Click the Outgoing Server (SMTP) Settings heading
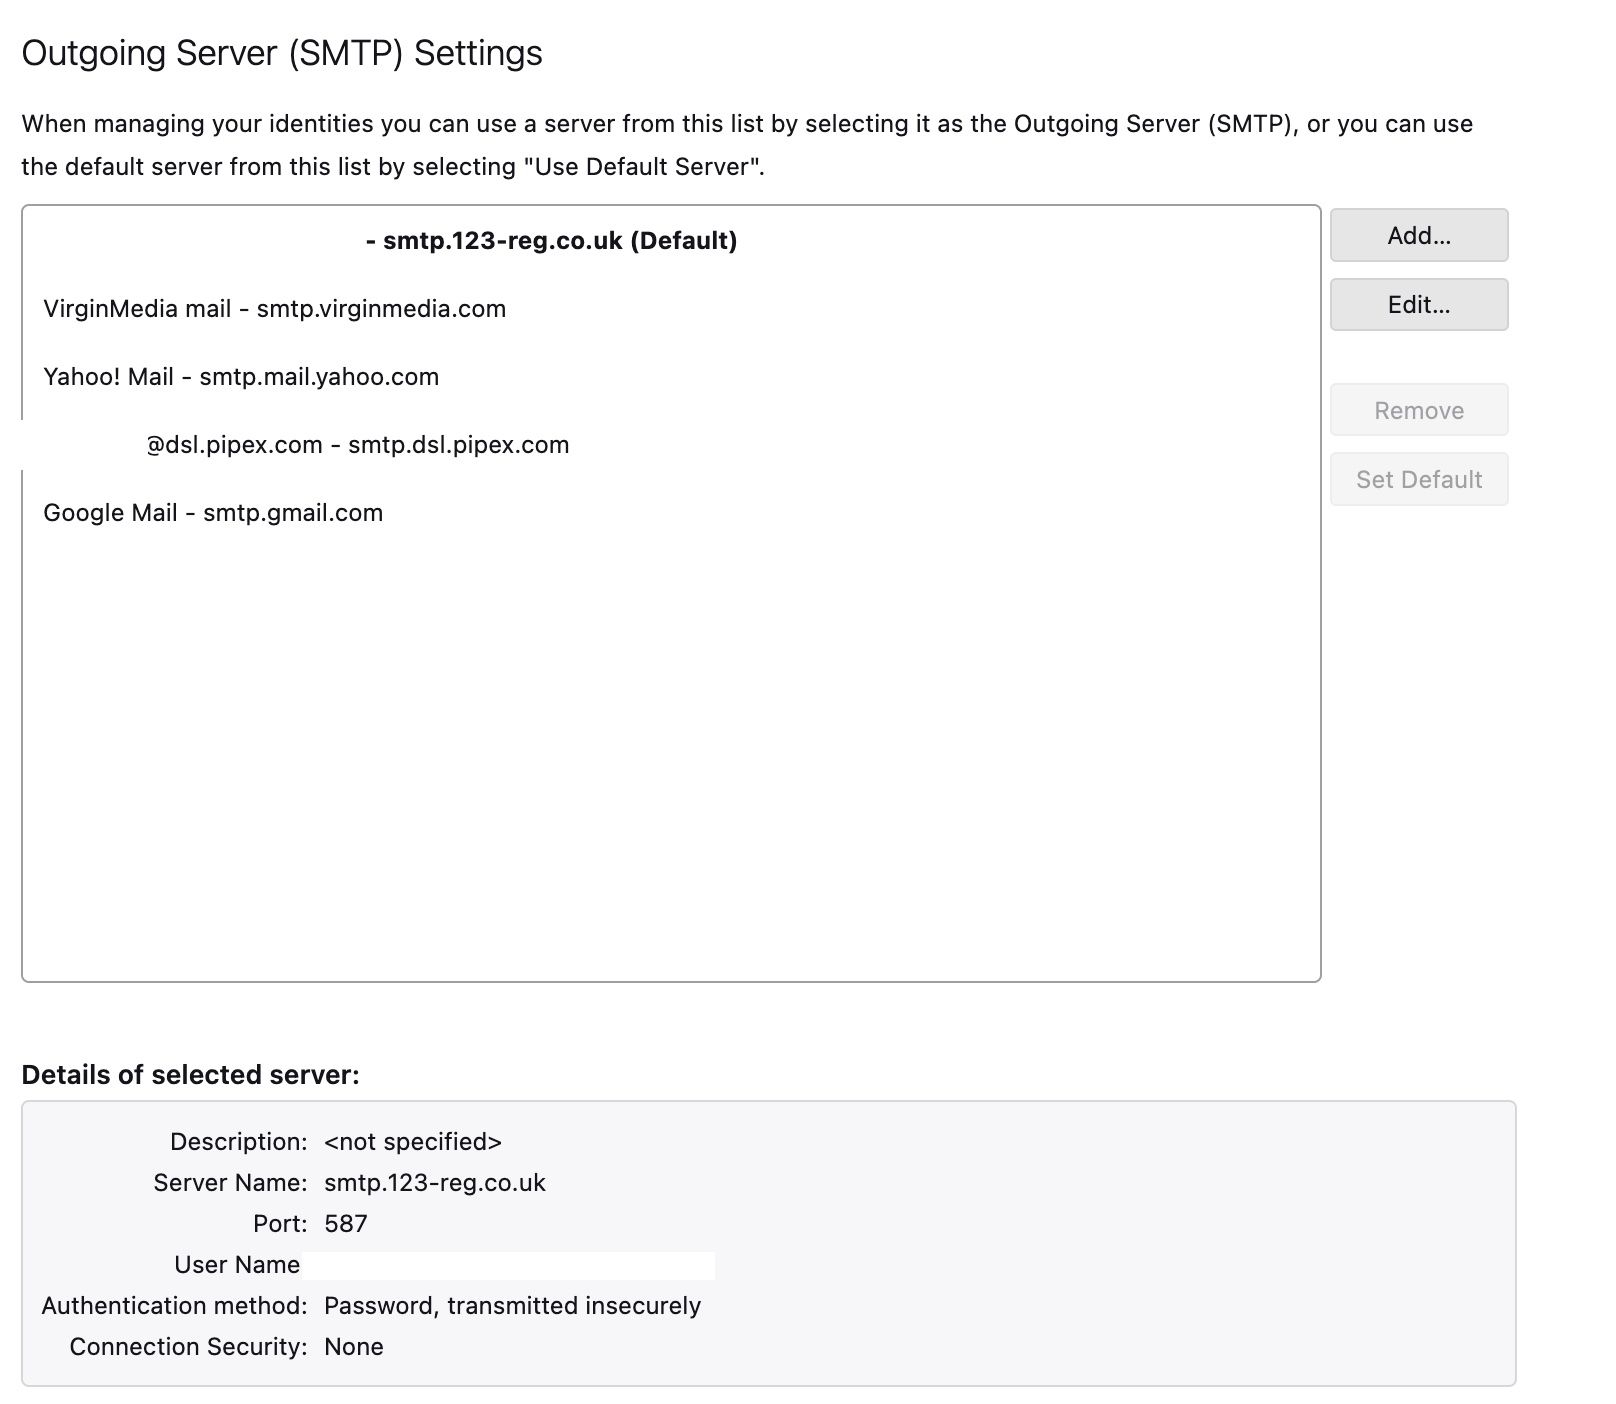The image size is (1616, 1404). click(x=283, y=54)
